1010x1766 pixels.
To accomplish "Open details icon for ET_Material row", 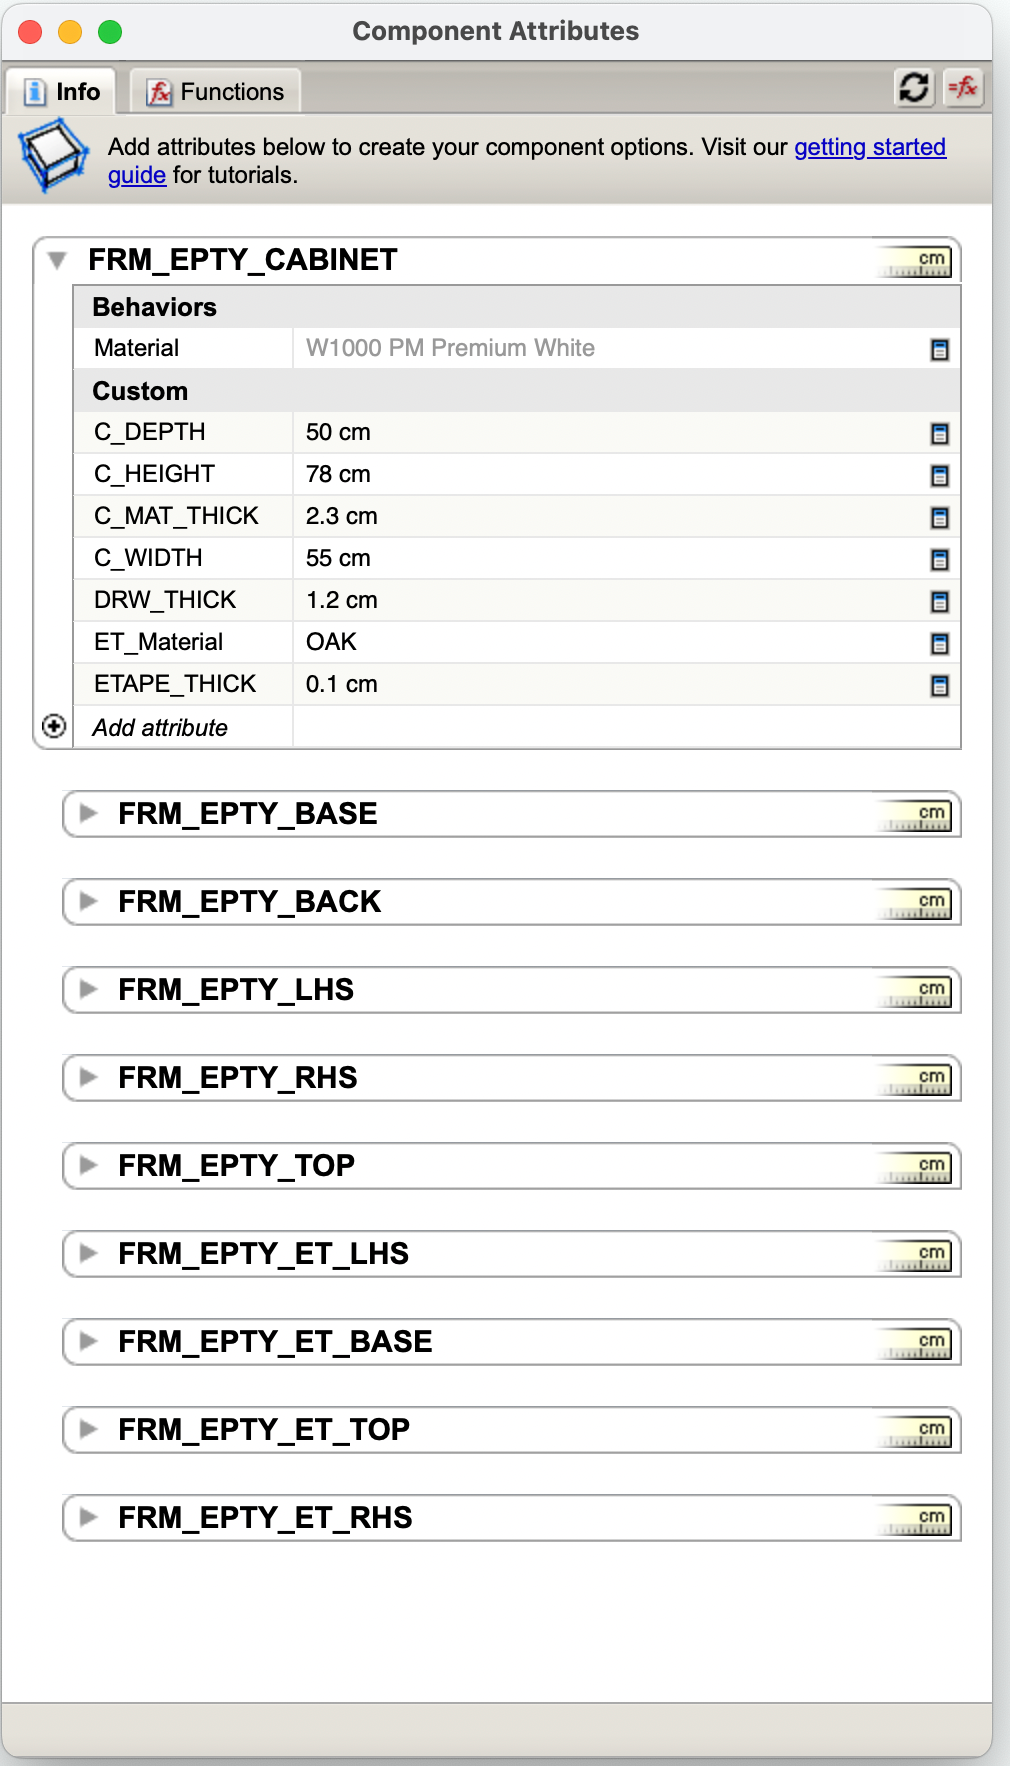I will (x=939, y=644).
